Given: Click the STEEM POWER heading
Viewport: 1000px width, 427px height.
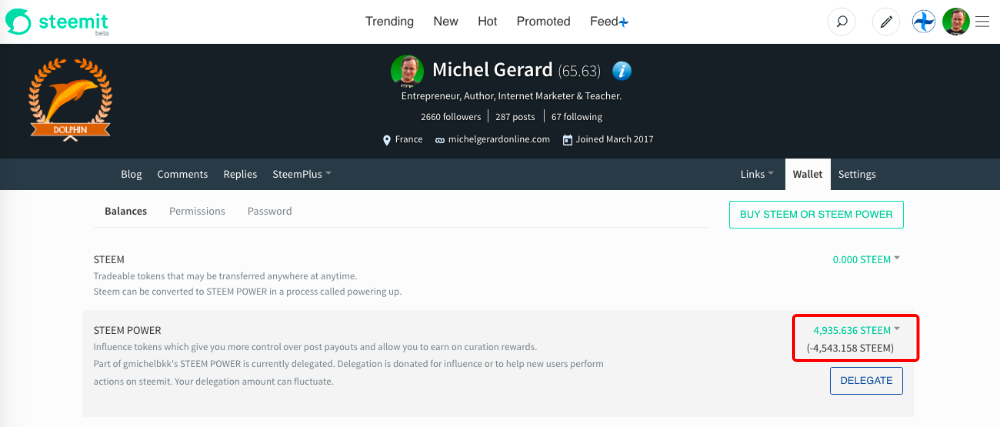Looking at the screenshot, I should point(127,330).
